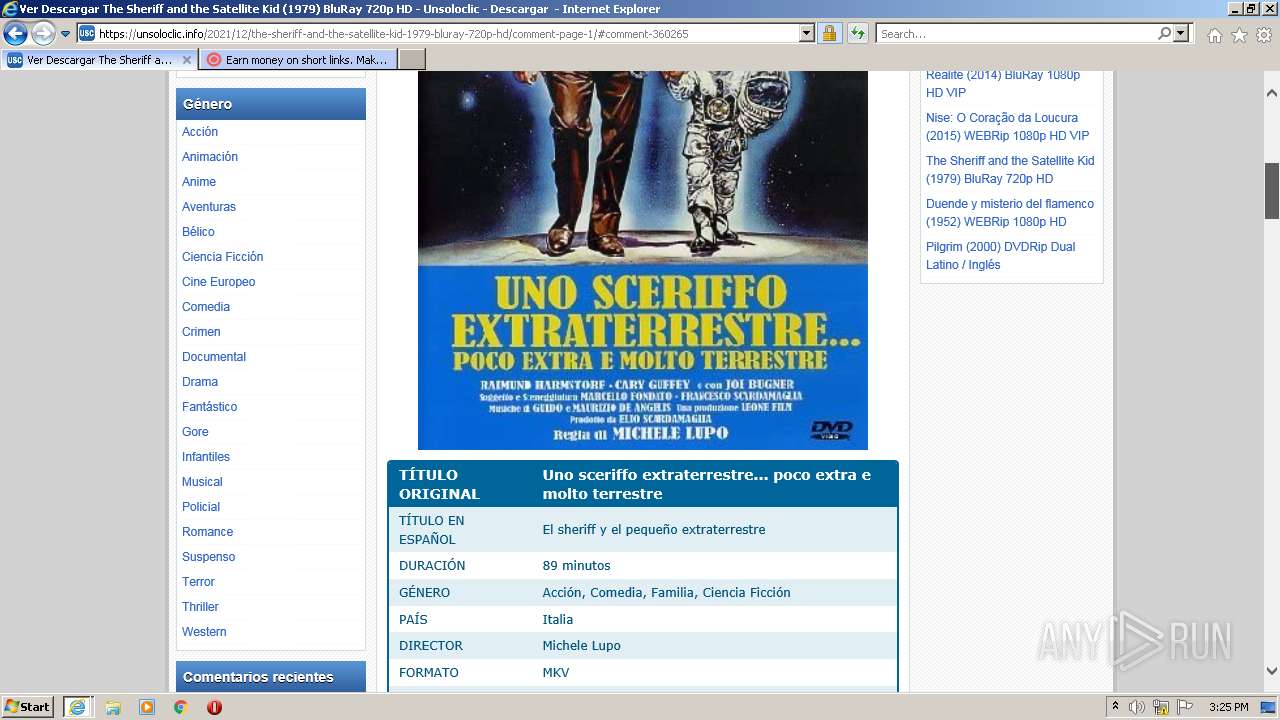Click the volume speaker tray icon
Image resolution: width=1280 pixels, height=720 pixels.
1137,707
